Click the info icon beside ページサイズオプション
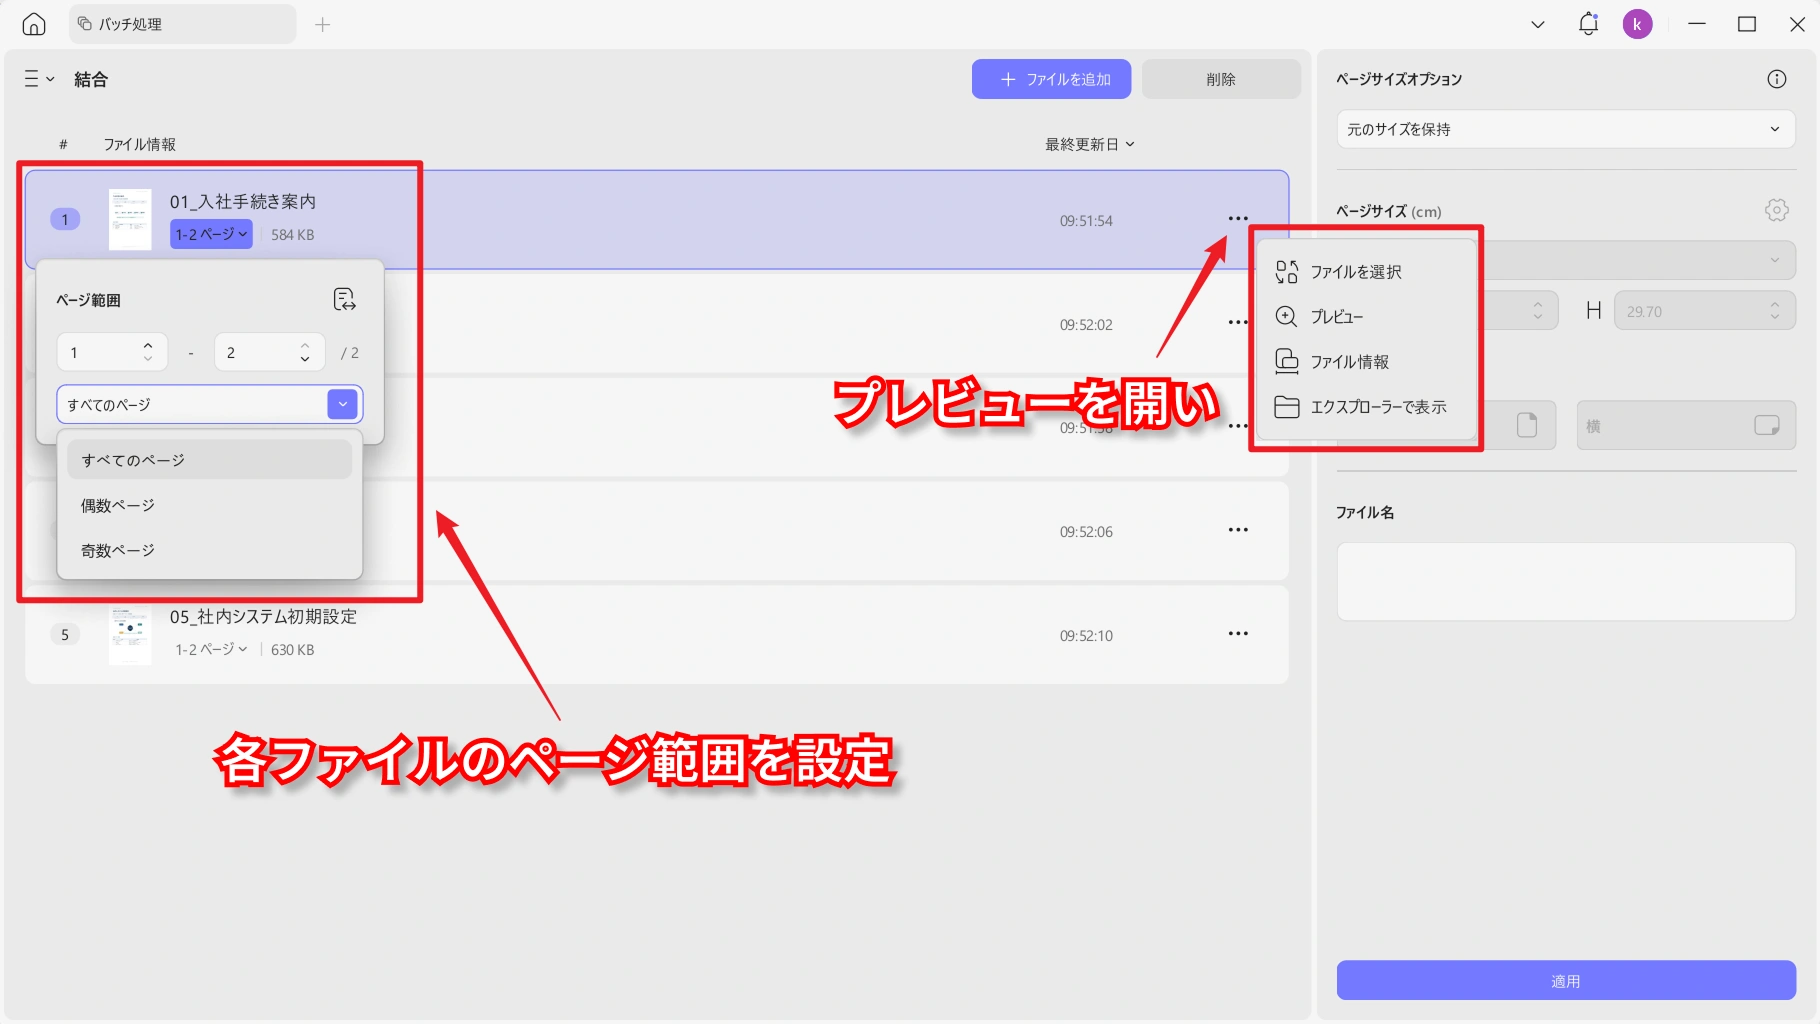The height and width of the screenshot is (1024, 1820). (x=1776, y=79)
